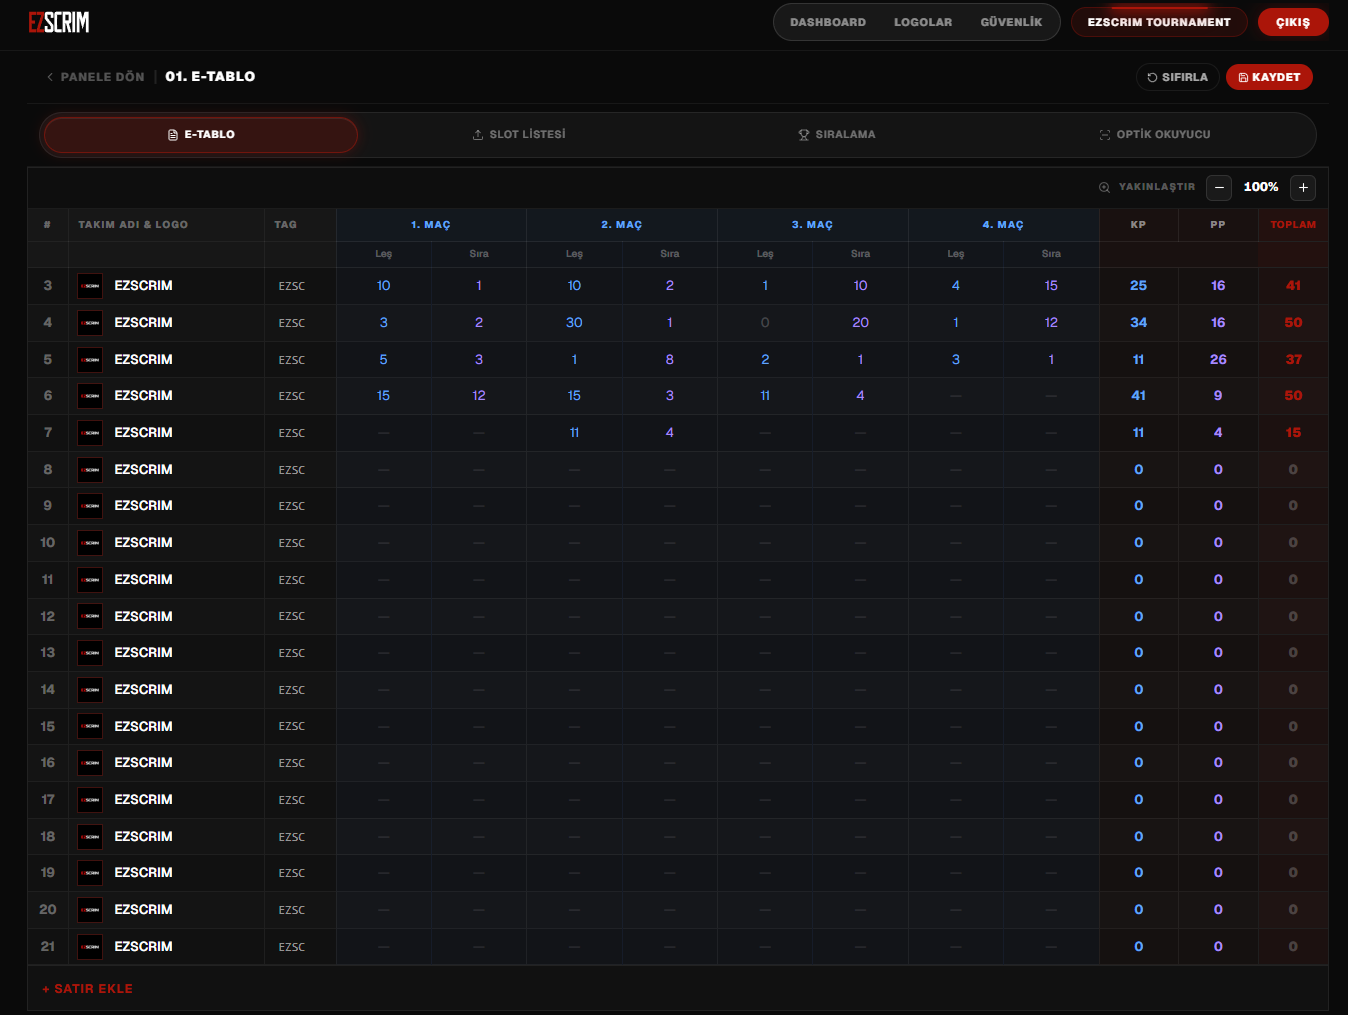Select the E-TABLO tab
1348x1015 pixels.
[x=201, y=135]
